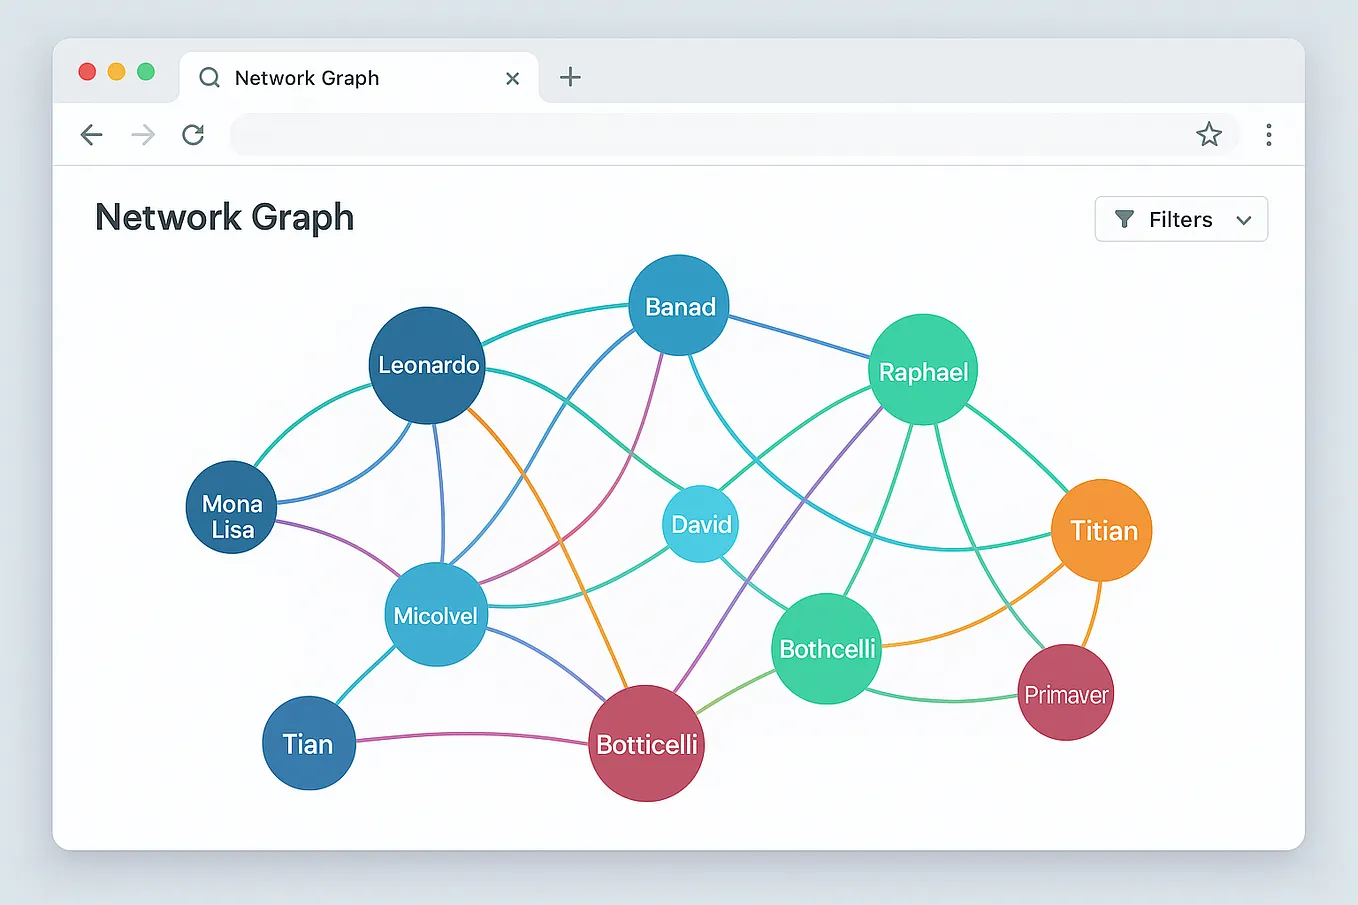Screen dimensions: 1358x905
Task: Click inside the address bar
Action: click(700, 134)
